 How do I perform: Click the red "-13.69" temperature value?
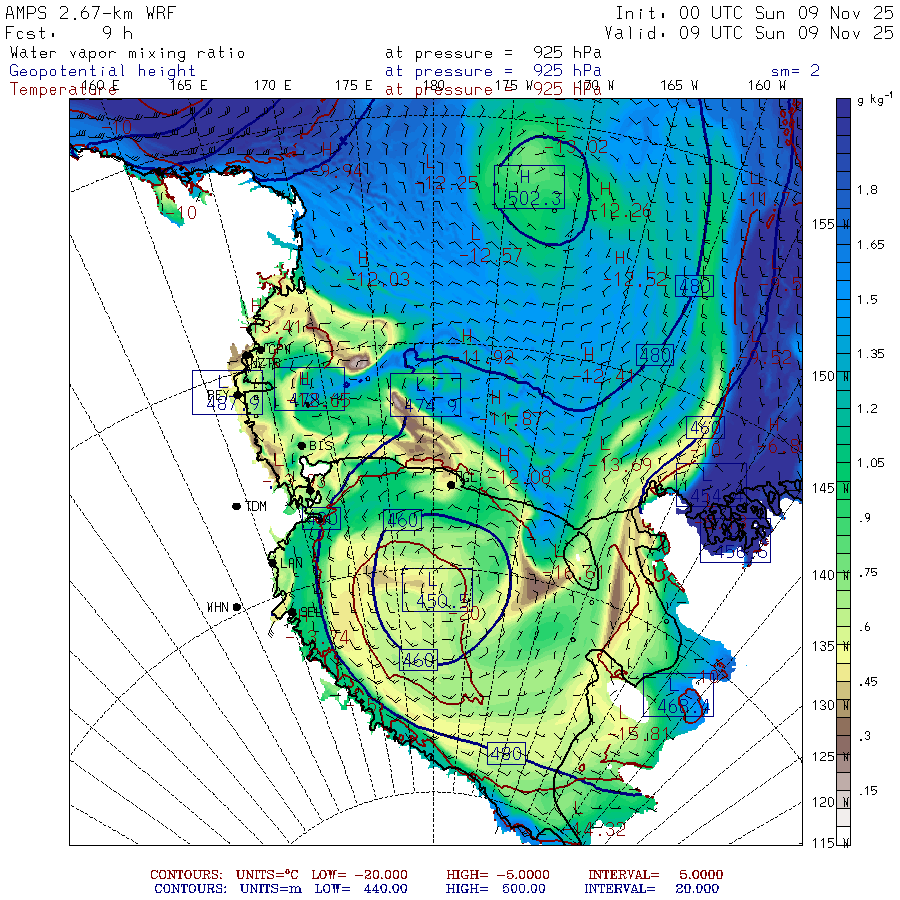(620, 464)
